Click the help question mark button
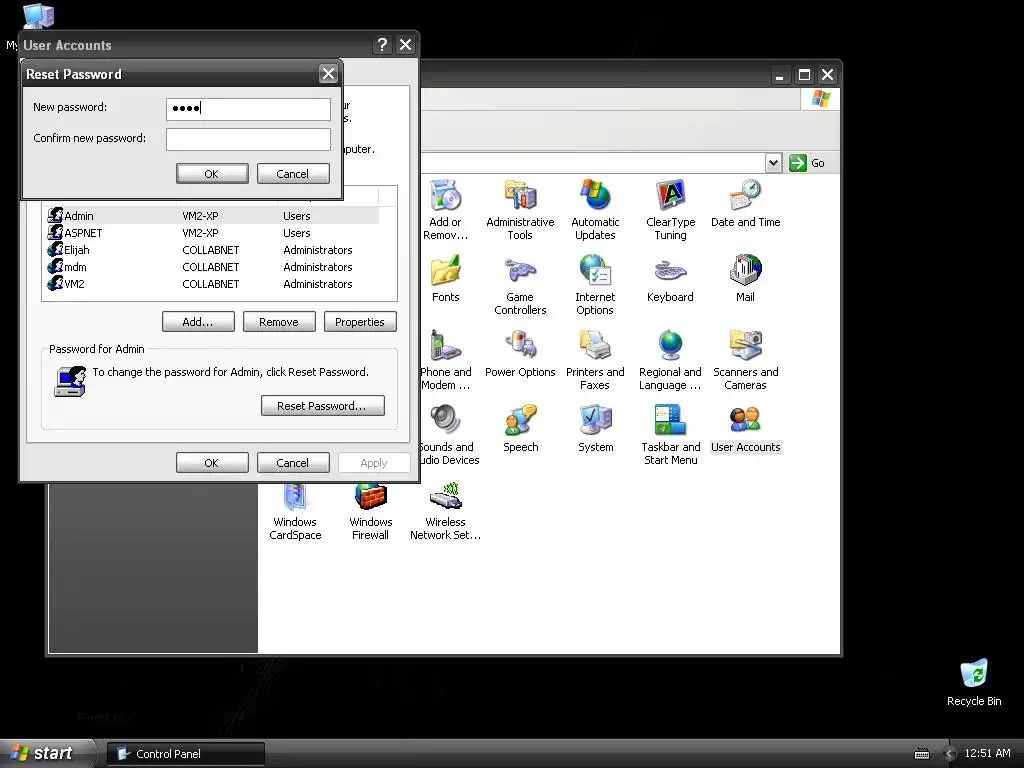Image resolution: width=1024 pixels, height=768 pixels. click(x=382, y=44)
